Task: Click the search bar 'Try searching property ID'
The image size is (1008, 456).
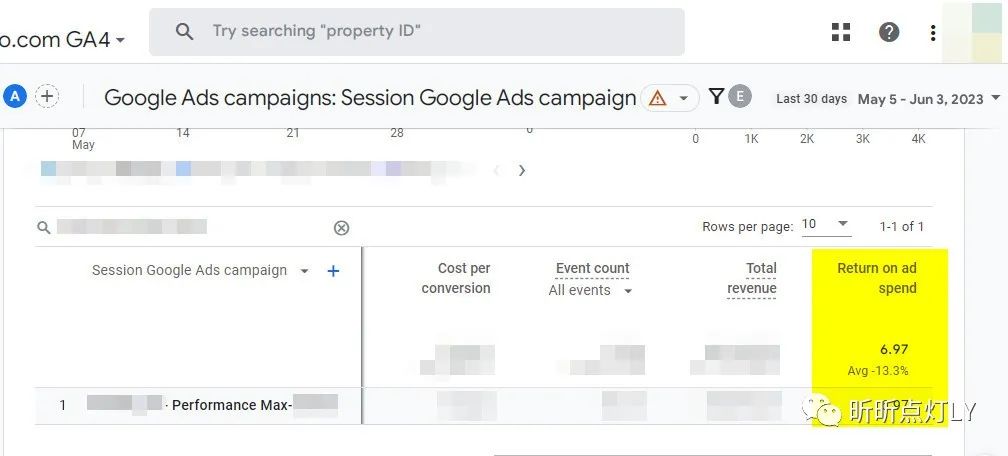Action: [417, 32]
